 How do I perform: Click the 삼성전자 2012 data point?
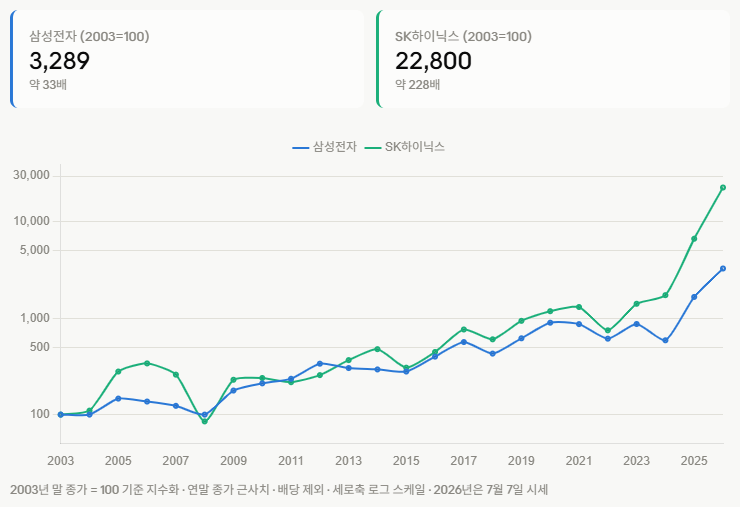click(320, 363)
